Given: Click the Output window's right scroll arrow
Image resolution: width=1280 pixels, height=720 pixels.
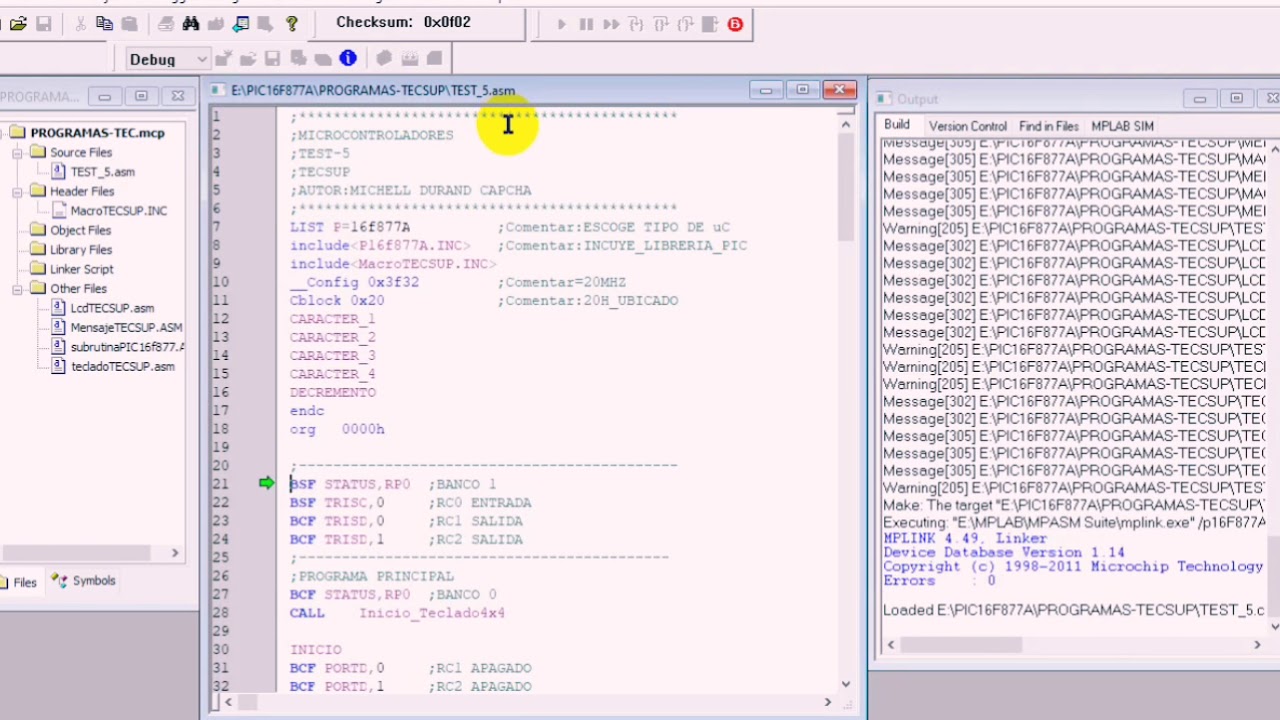Looking at the screenshot, I should pyautogui.click(x=1257, y=645).
